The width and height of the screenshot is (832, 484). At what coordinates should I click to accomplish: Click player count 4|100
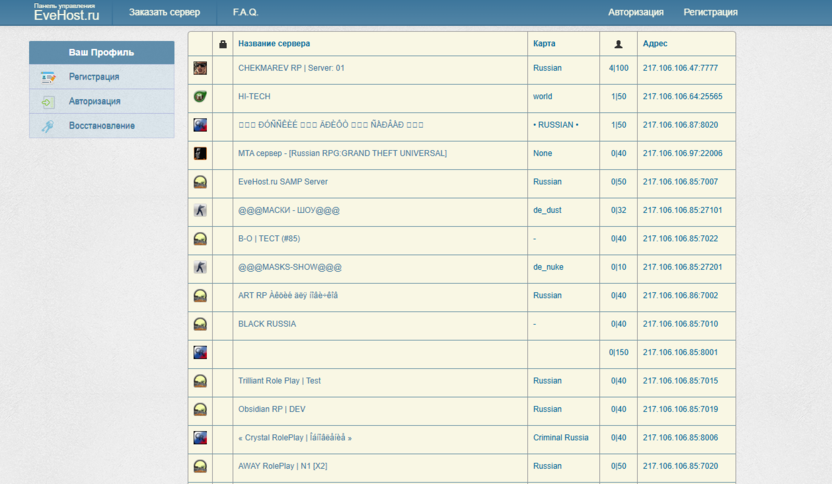point(619,68)
